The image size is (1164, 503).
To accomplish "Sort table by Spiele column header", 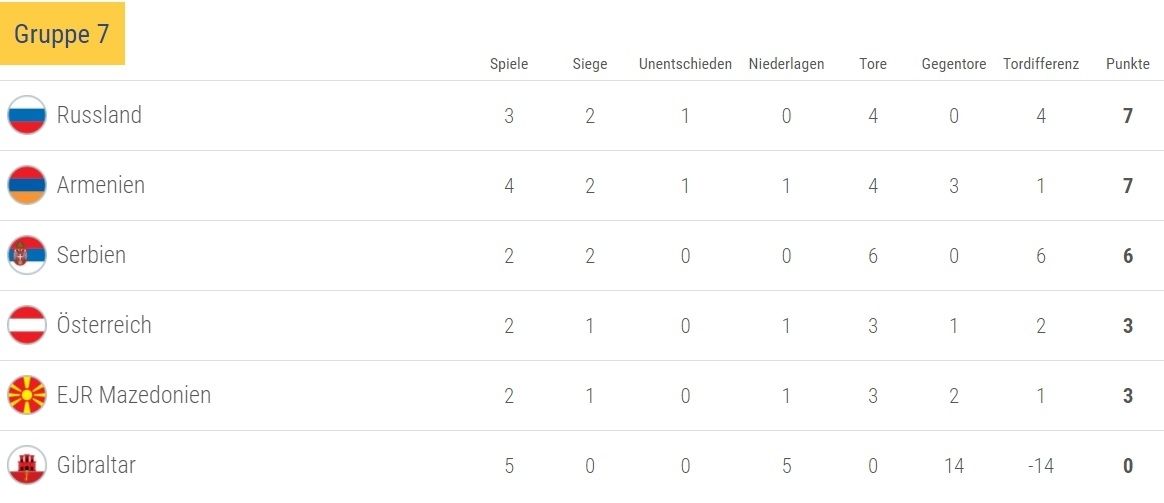I will pyautogui.click(x=509, y=64).
